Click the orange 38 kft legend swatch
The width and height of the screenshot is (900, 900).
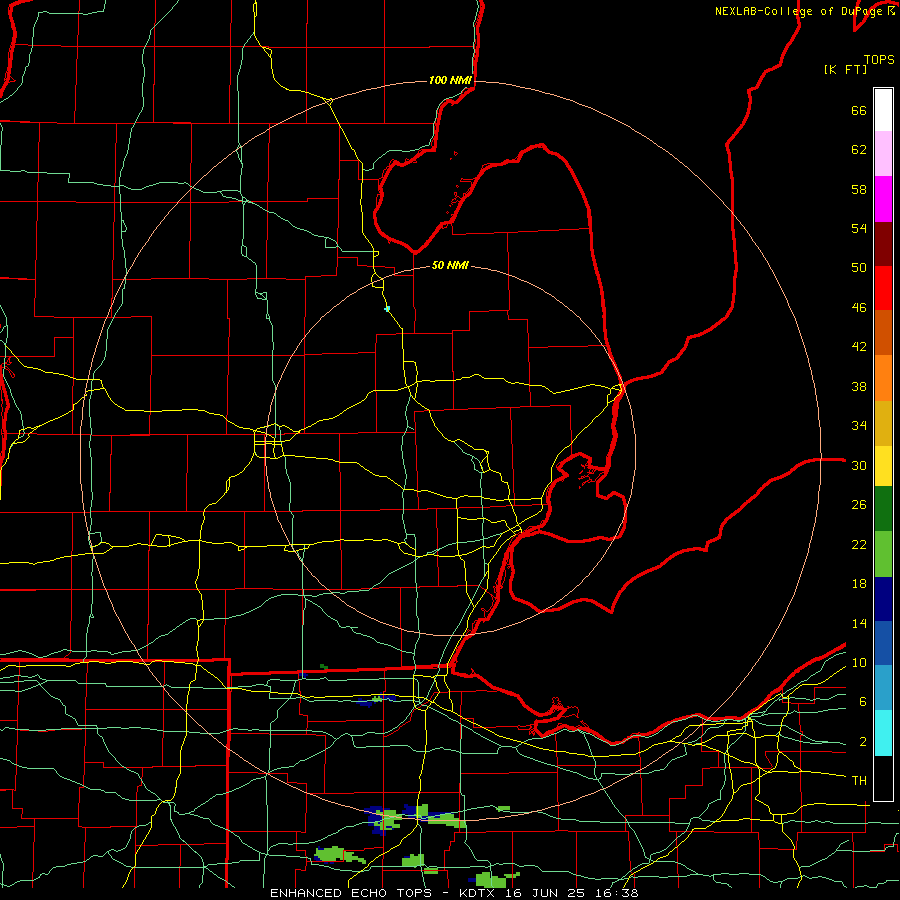[x=883, y=378]
